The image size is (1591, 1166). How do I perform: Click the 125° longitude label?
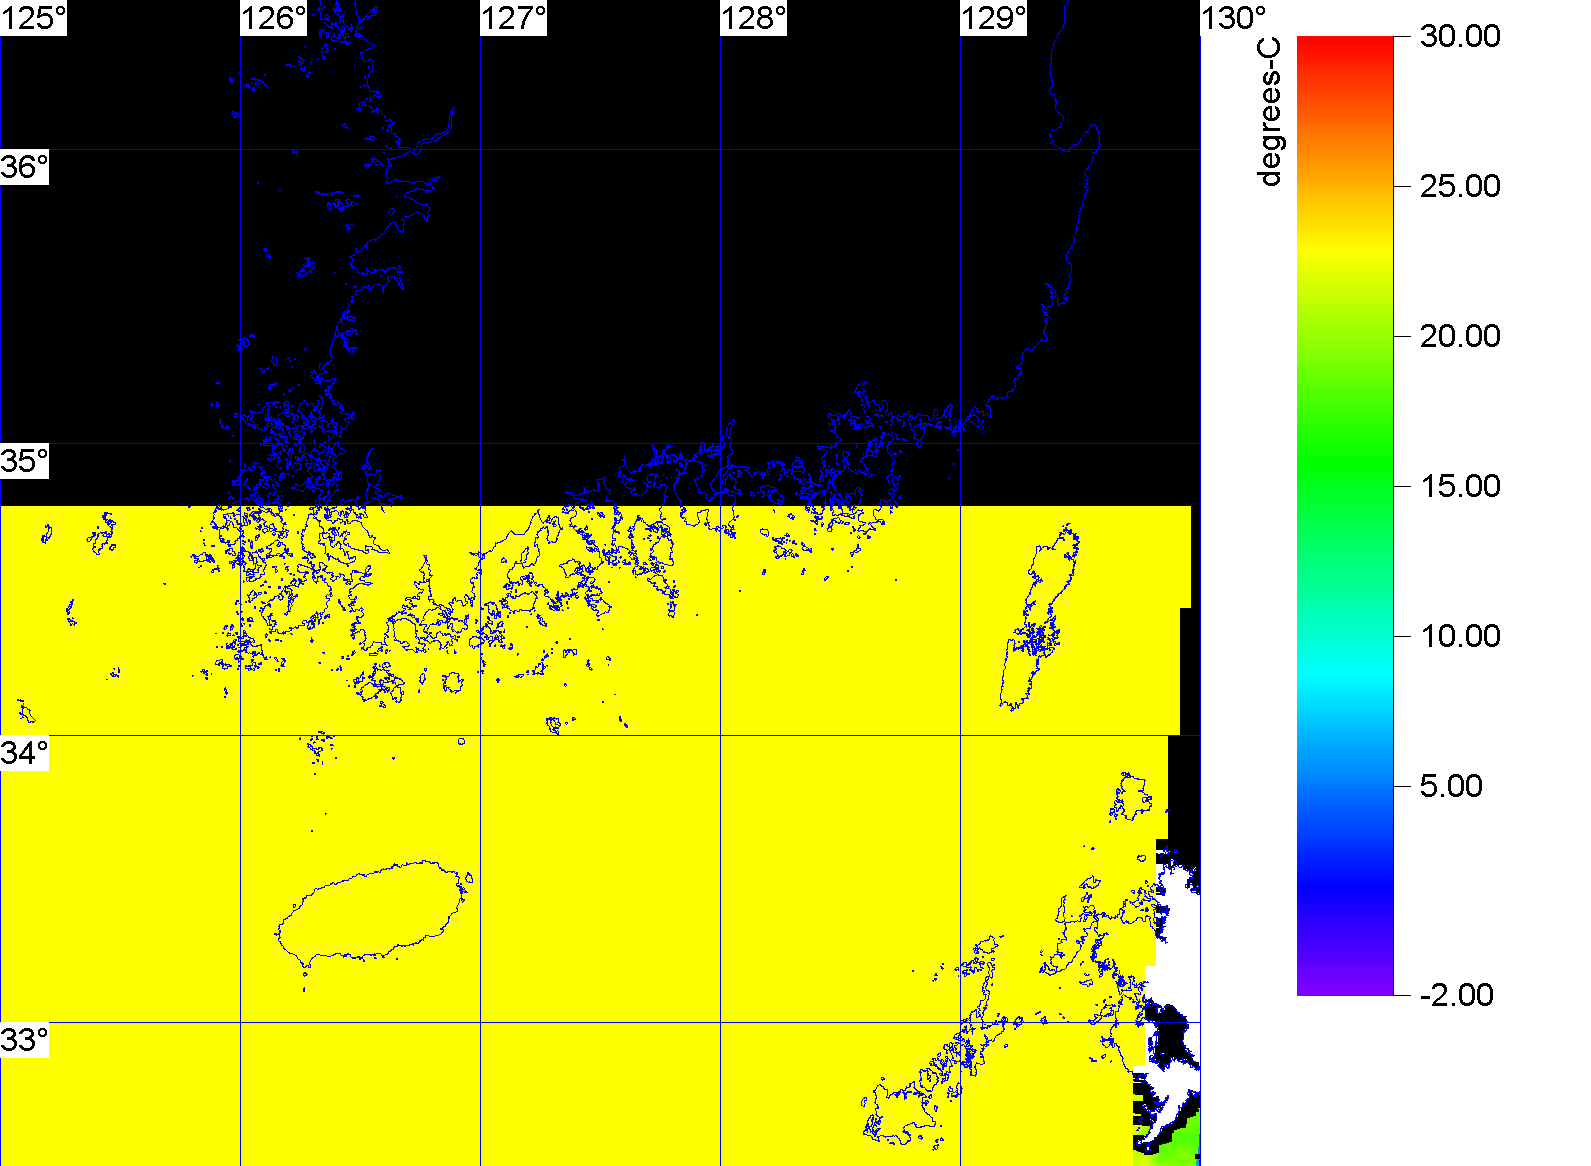point(33,18)
